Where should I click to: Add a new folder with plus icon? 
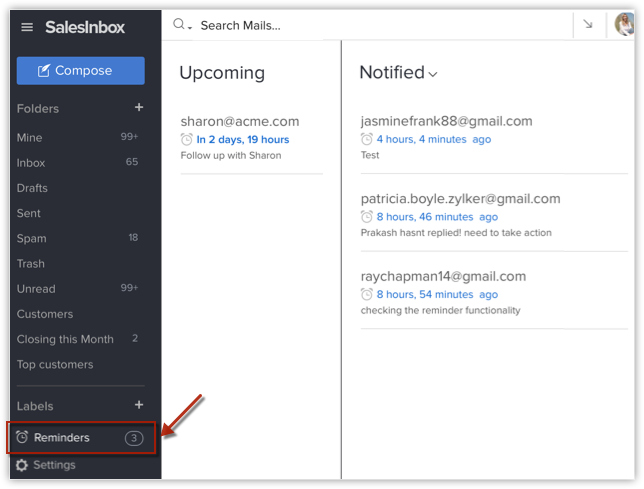click(x=139, y=108)
